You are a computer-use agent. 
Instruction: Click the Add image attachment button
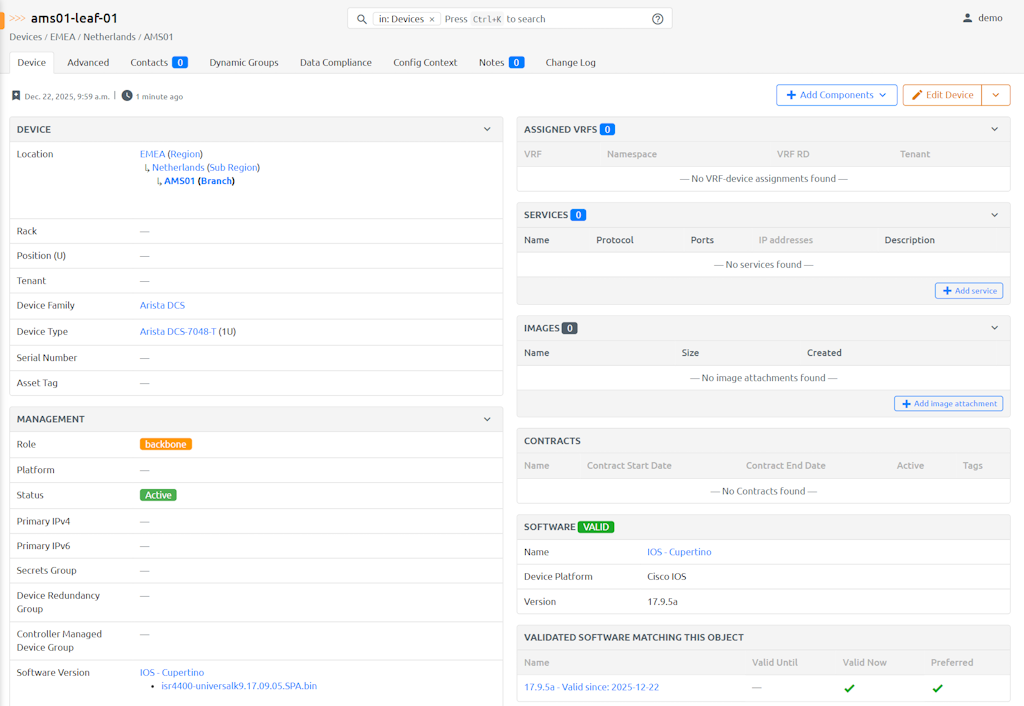[x=948, y=404]
